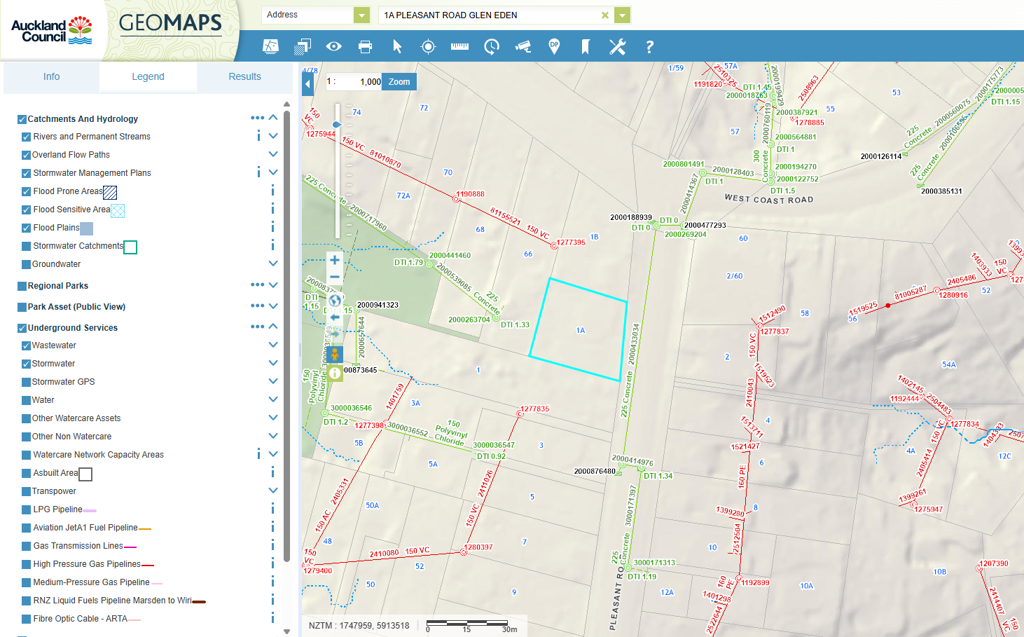1024x637 pixels.
Task: Click the map zoom level slider handle
Action: [x=337, y=125]
